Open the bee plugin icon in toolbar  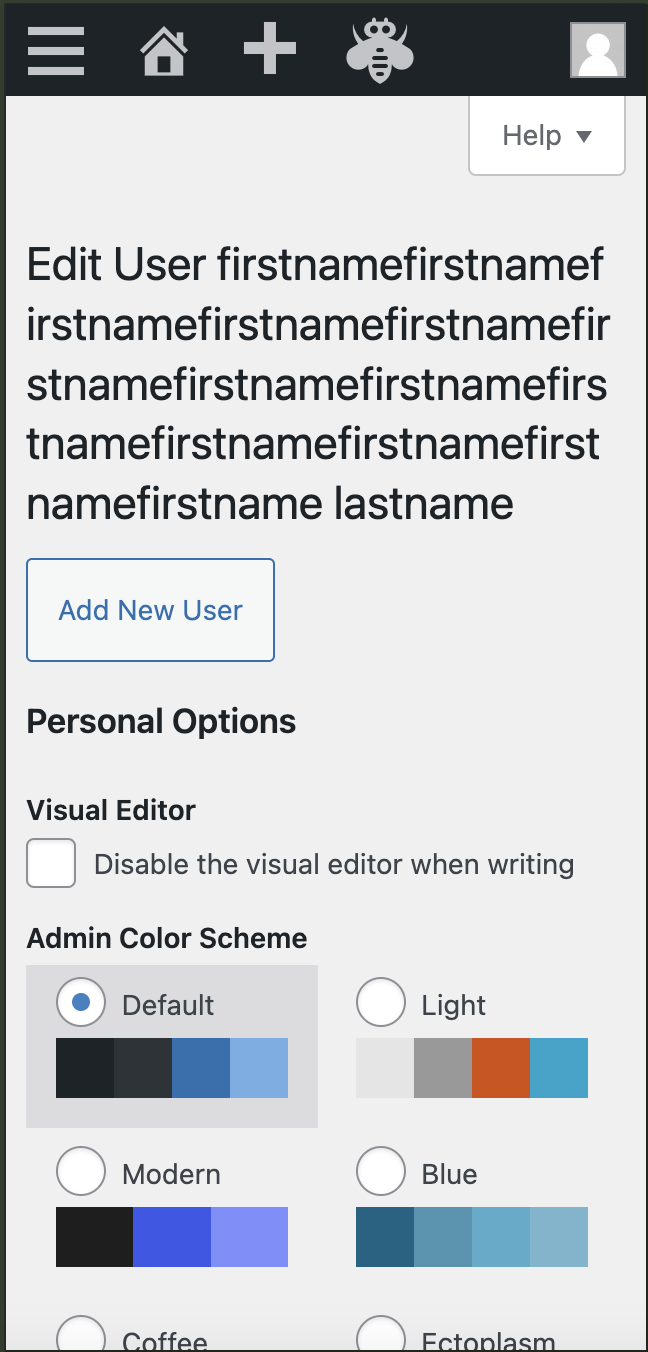click(380, 50)
